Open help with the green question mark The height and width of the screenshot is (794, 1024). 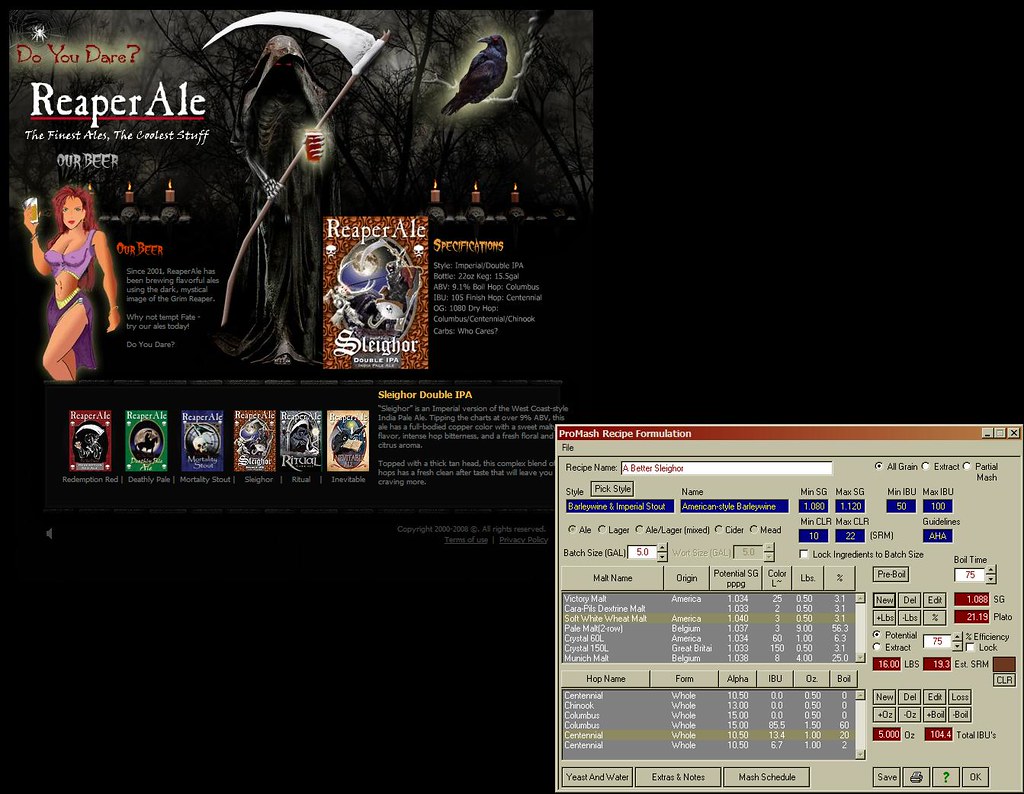pos(945,777)
